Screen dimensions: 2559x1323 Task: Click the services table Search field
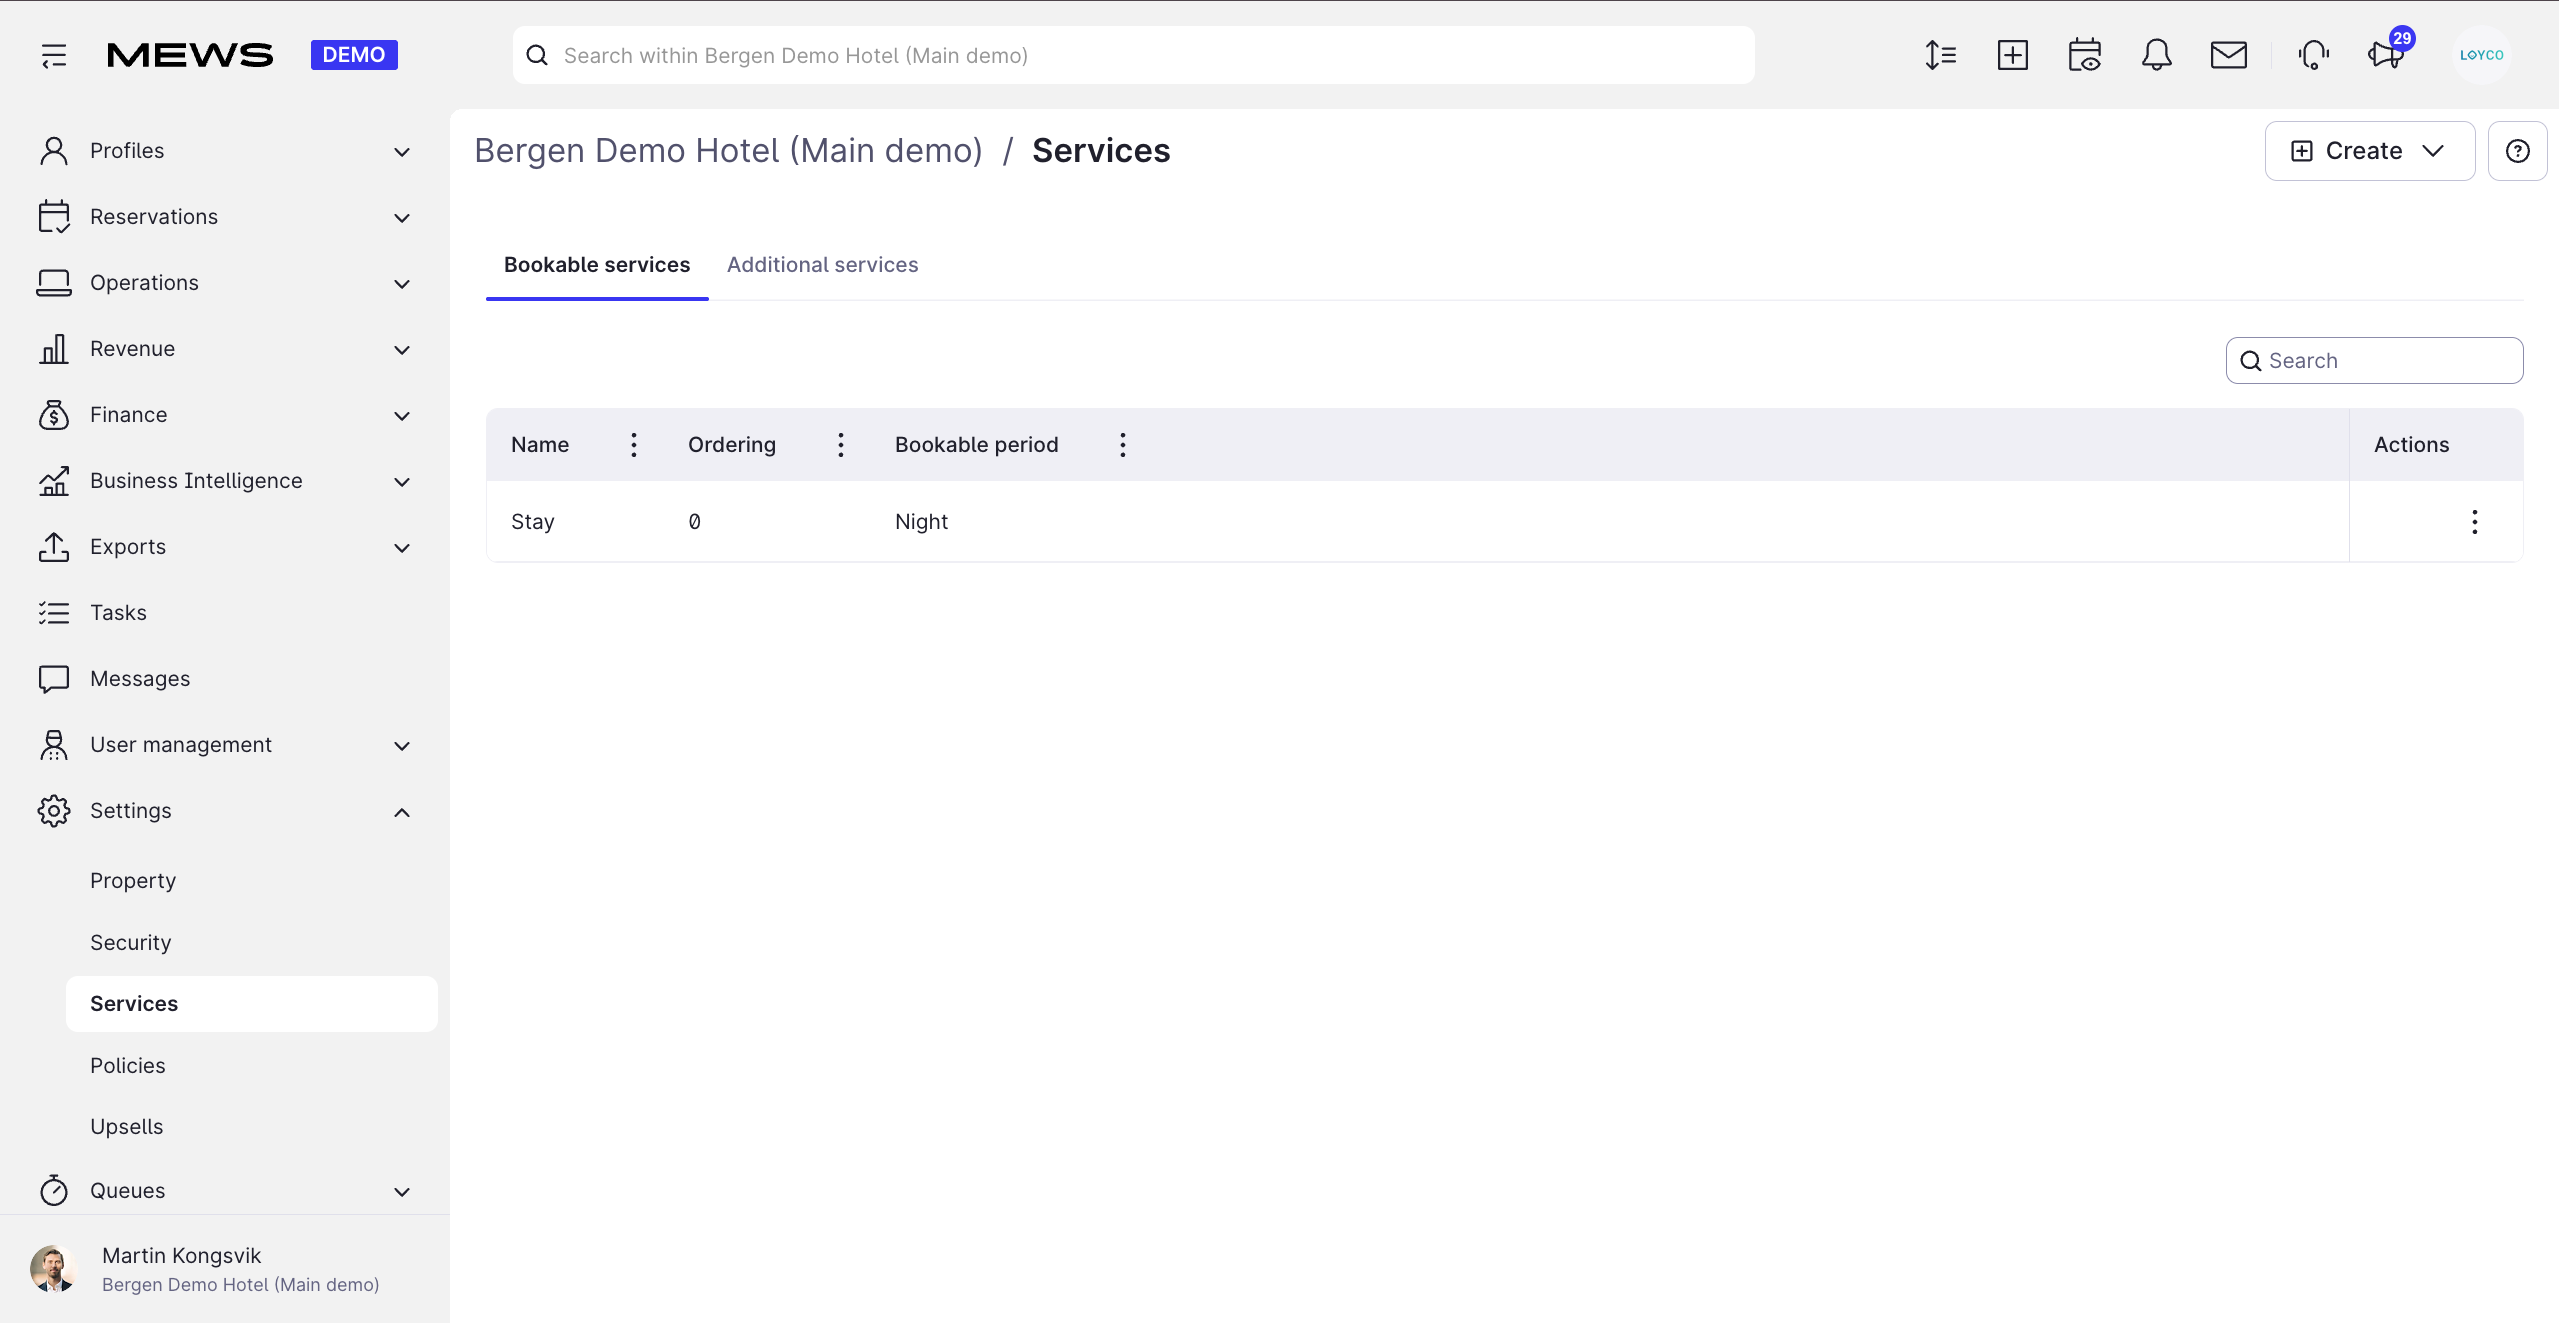tap(2374, 361)
